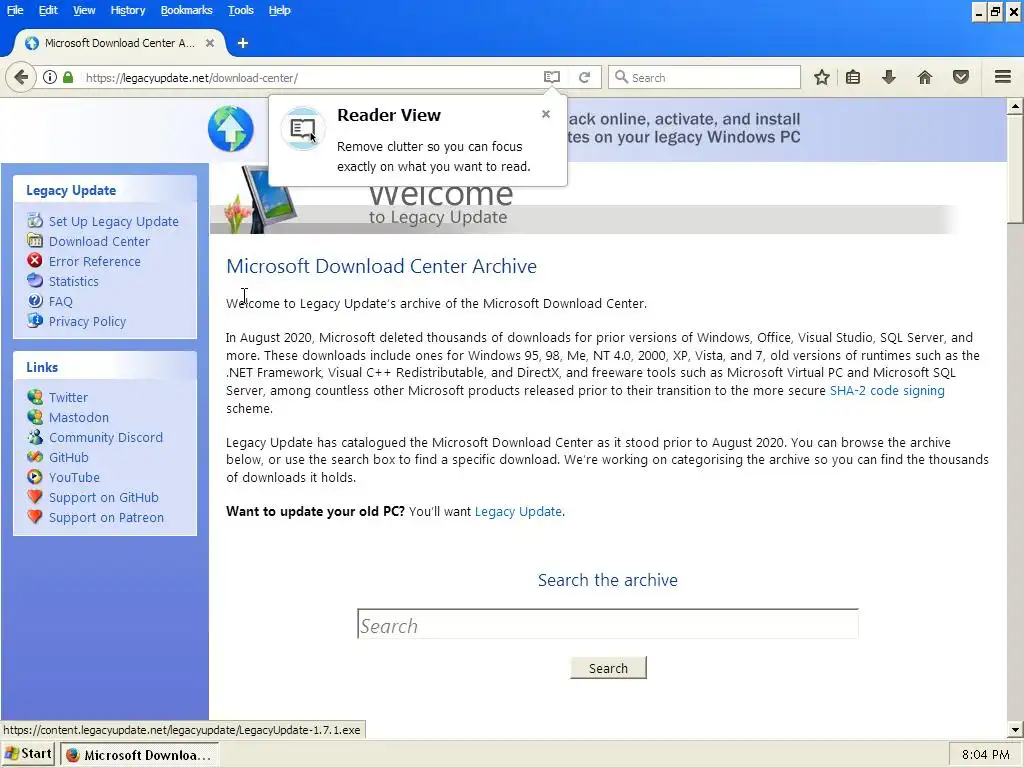Open the File menu
This screenshot has width=1024, height=768.
pyautogui.click(x=15, y=10)
